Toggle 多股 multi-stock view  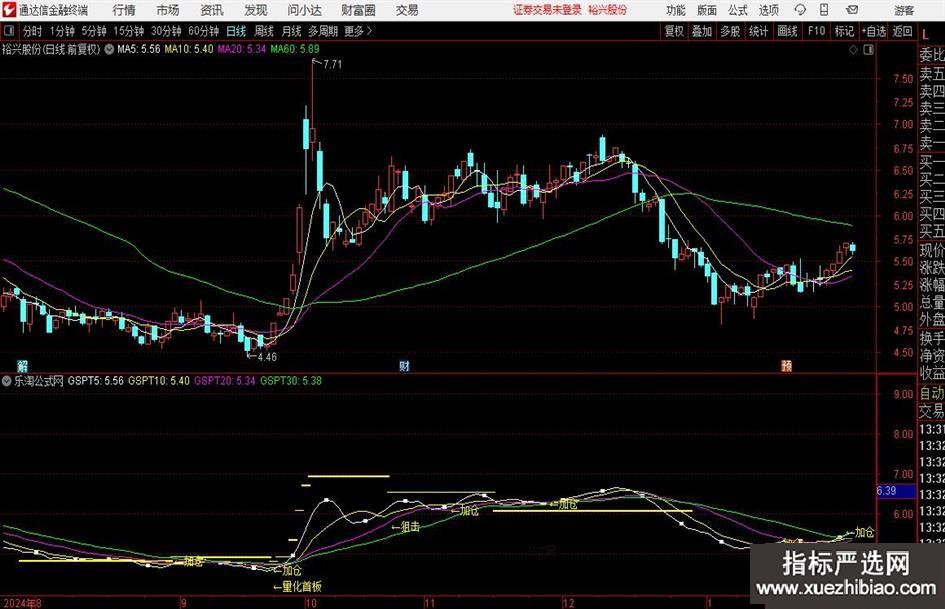(x=730, y=31)
